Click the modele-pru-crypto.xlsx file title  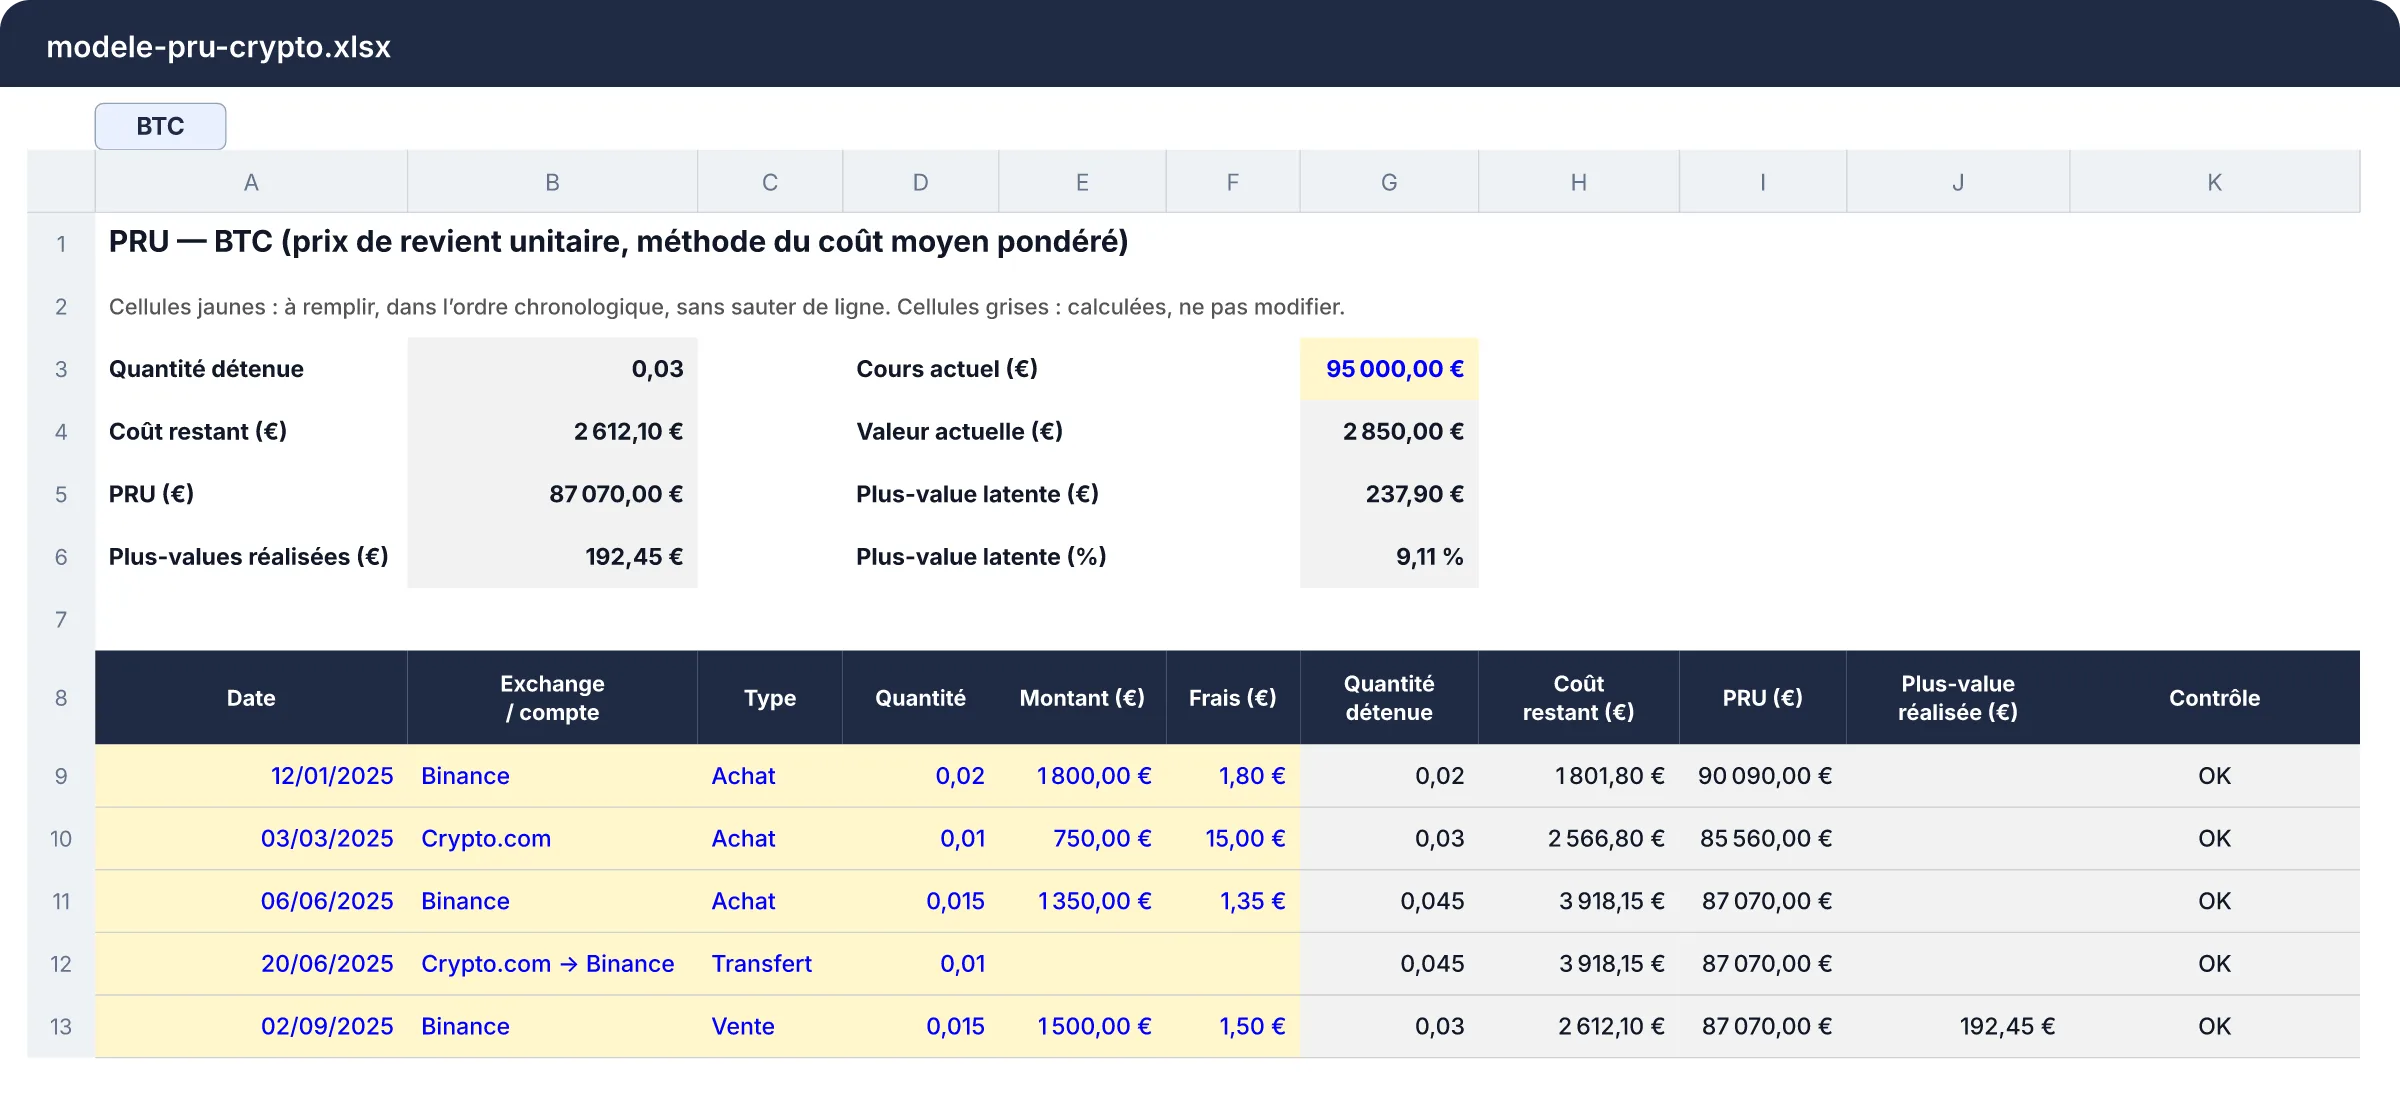point(218,47)
